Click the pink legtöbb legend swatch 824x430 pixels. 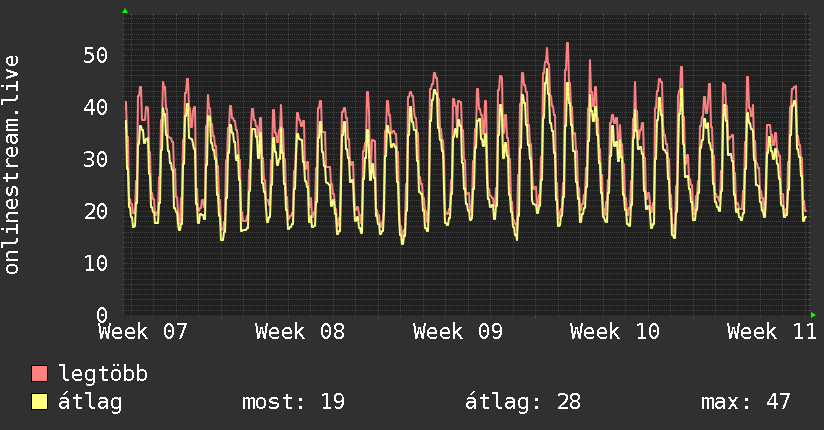coord(39,373)
